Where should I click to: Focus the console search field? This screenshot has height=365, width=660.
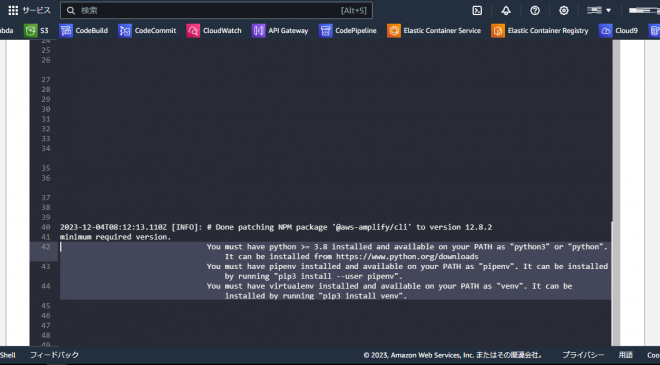216,11
